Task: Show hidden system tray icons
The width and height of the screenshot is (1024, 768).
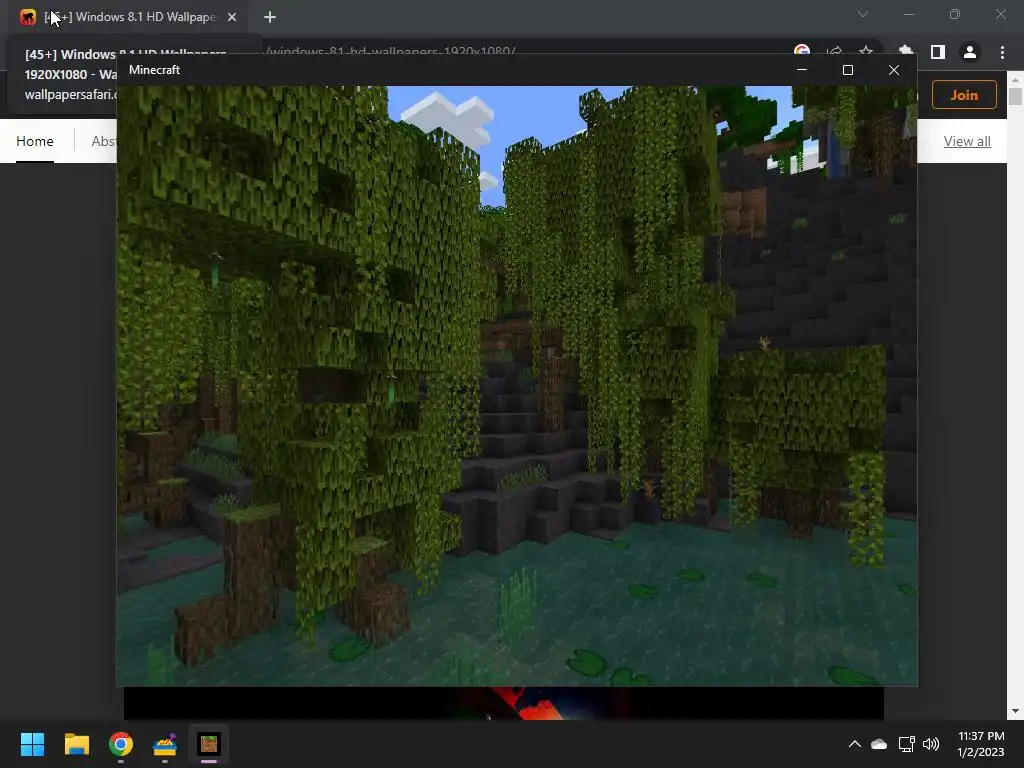Action: click(x=854, y=744)
